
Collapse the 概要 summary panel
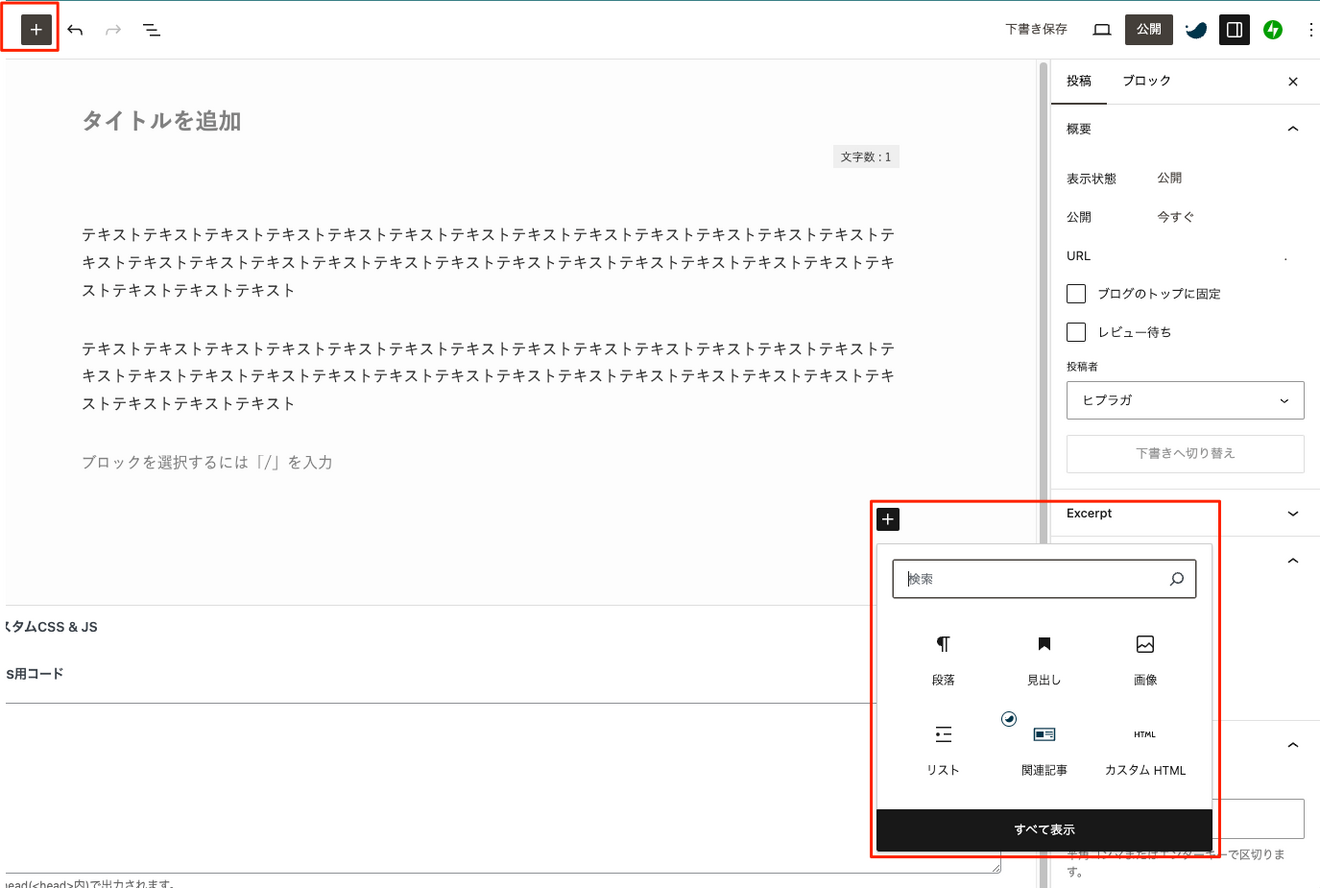coord(1293,129)
